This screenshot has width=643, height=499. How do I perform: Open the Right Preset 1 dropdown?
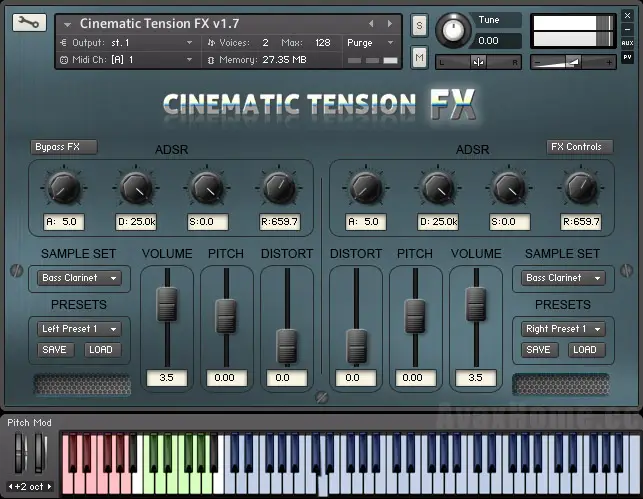(563, 329)
